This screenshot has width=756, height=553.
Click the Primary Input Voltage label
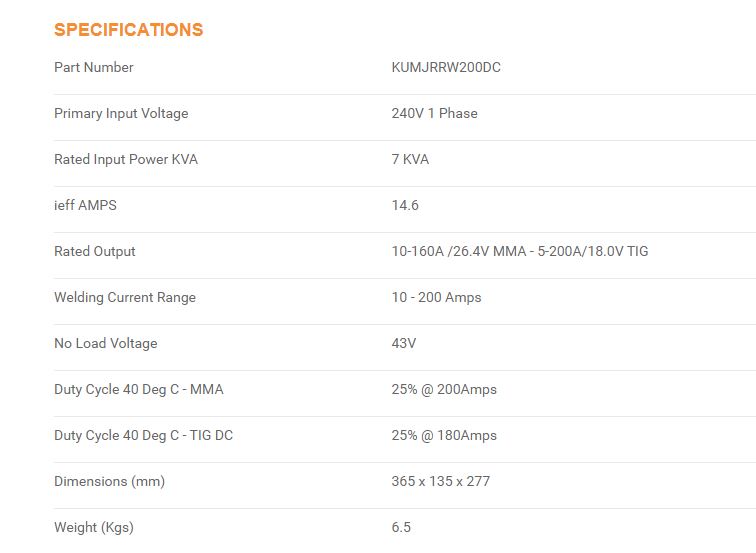click(121, 113)
